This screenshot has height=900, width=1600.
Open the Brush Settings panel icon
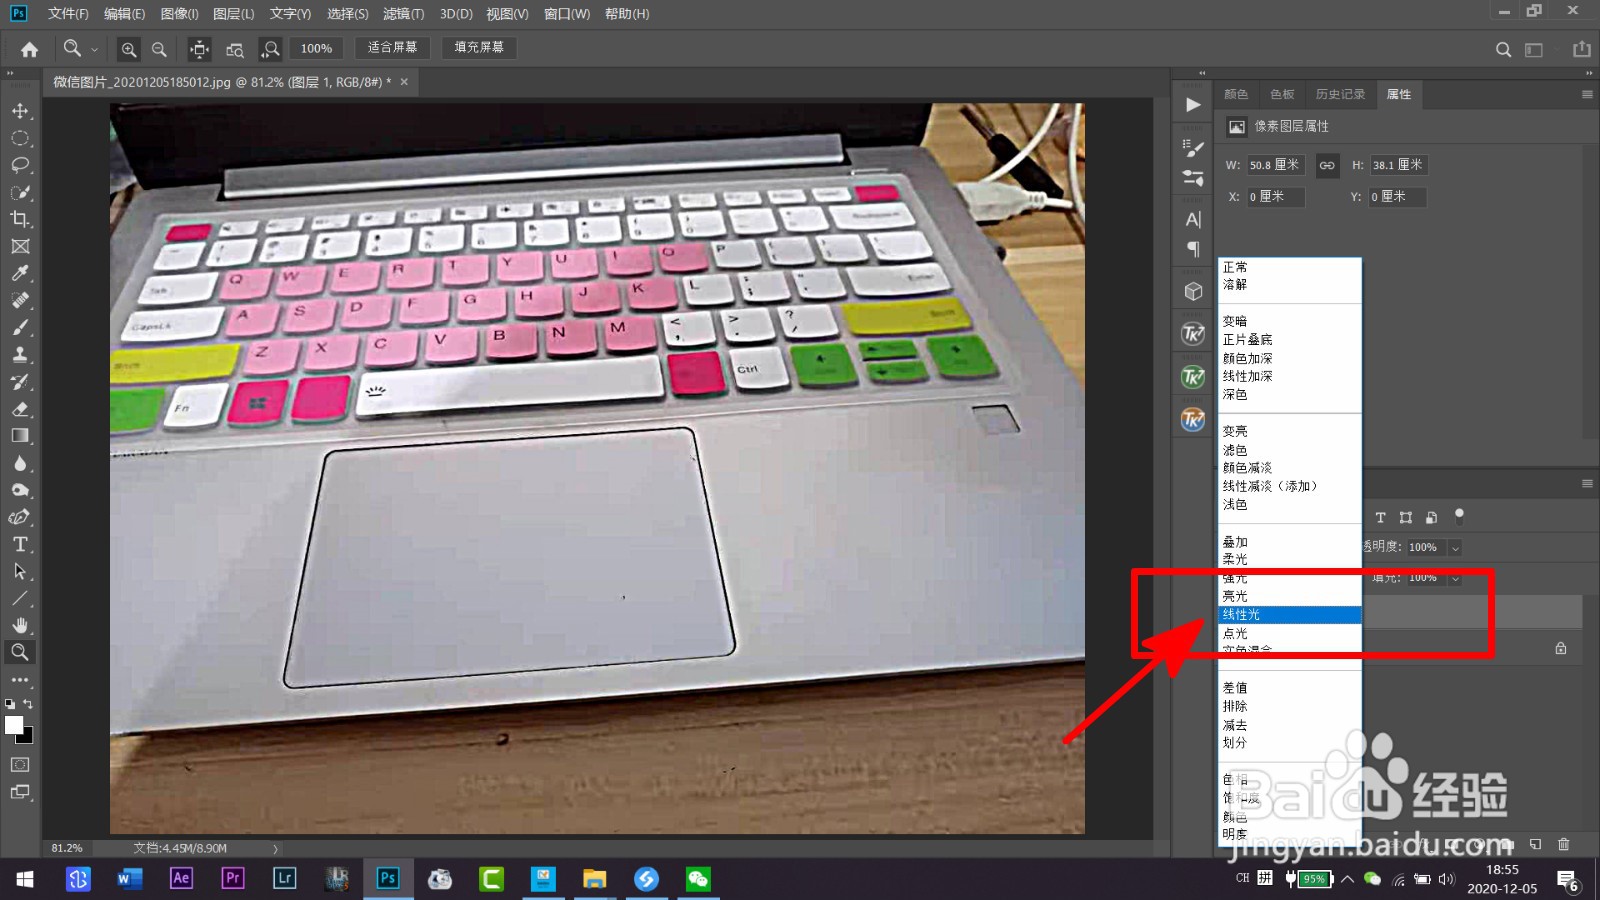(1193, 148)
